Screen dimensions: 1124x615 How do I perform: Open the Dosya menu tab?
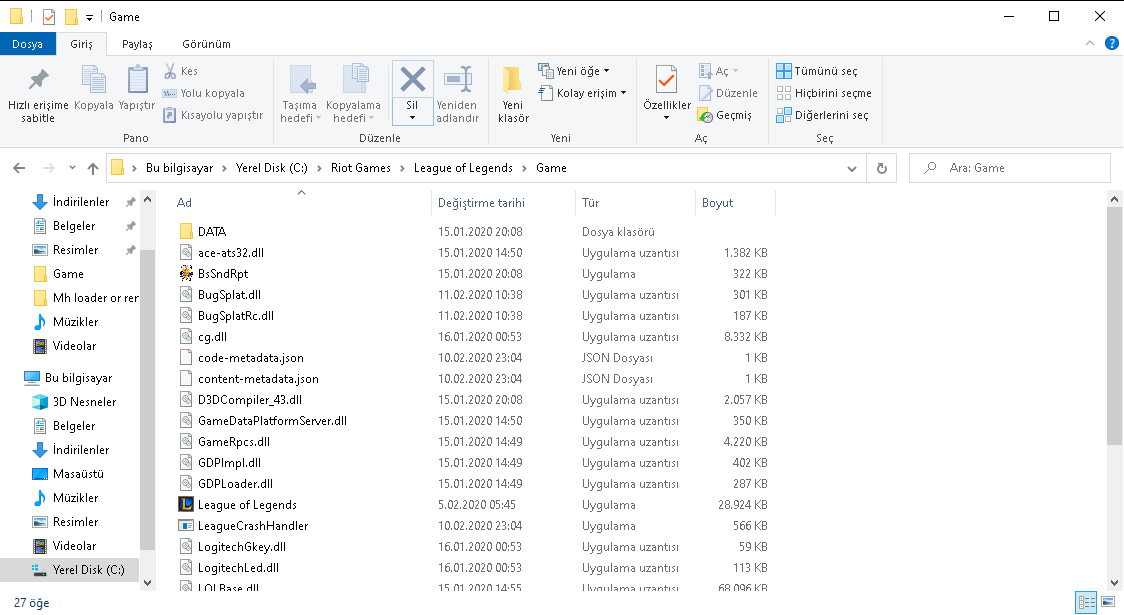[27, 44]
